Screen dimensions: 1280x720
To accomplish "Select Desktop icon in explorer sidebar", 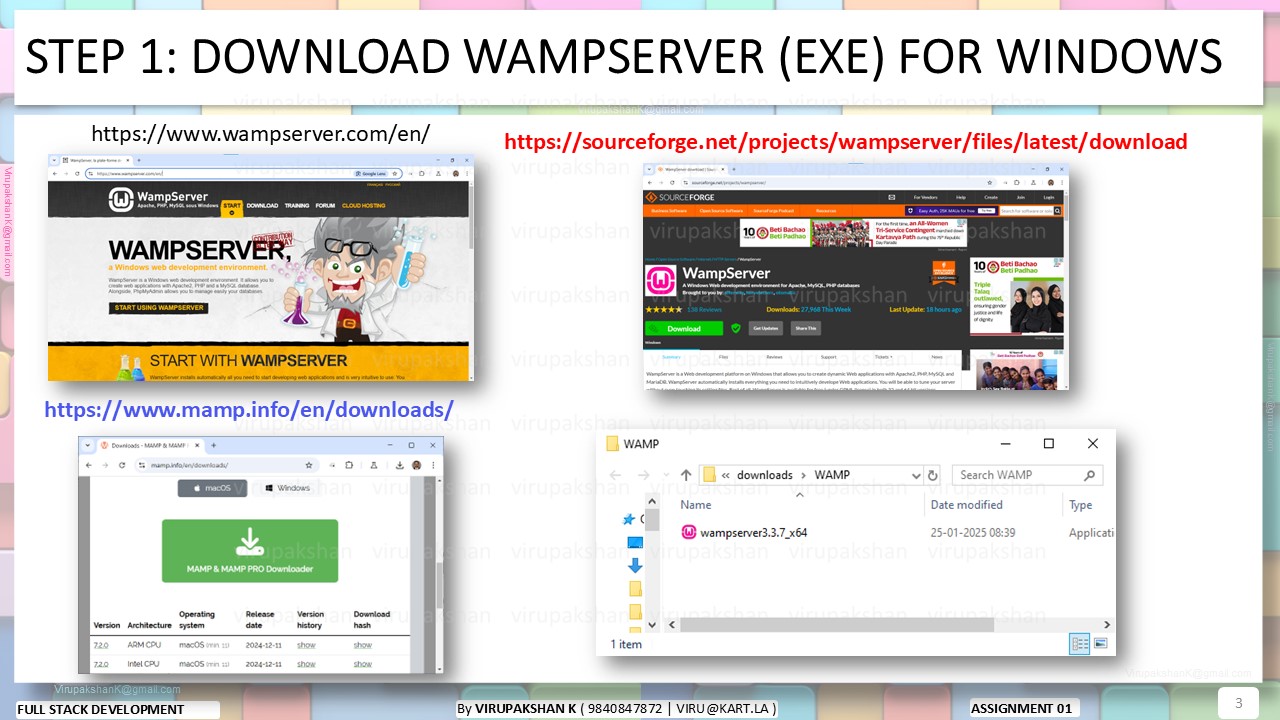I will pyautogui.click(x=634, y=542).
